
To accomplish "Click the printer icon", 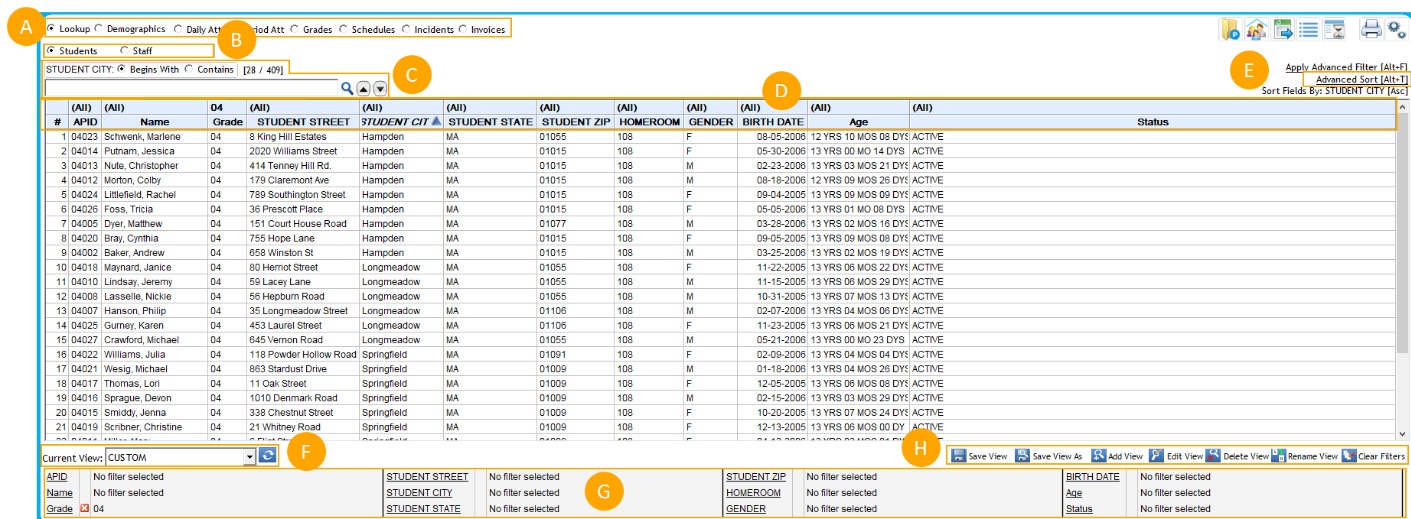I will 1371,29.
